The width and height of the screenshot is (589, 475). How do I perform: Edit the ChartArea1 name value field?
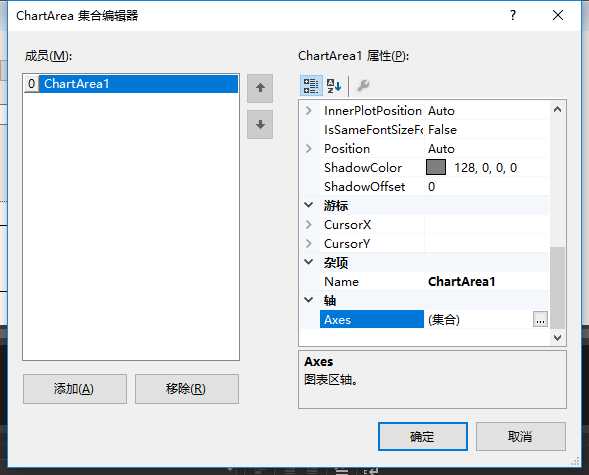click(487, 282)
